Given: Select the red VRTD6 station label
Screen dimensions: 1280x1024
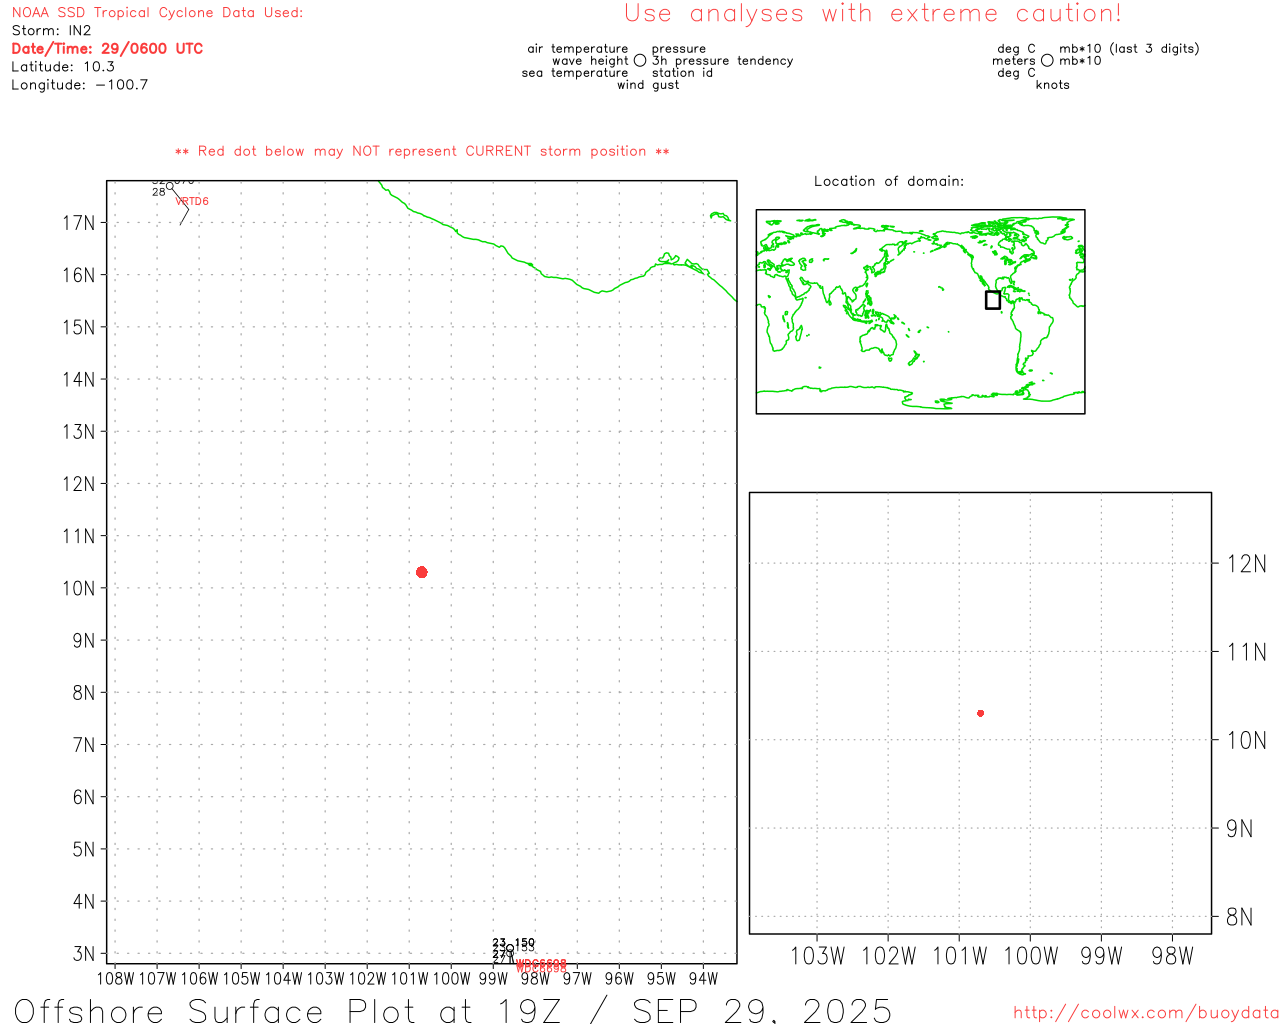Looking at the screenshot, I should [x=192, y=202].
